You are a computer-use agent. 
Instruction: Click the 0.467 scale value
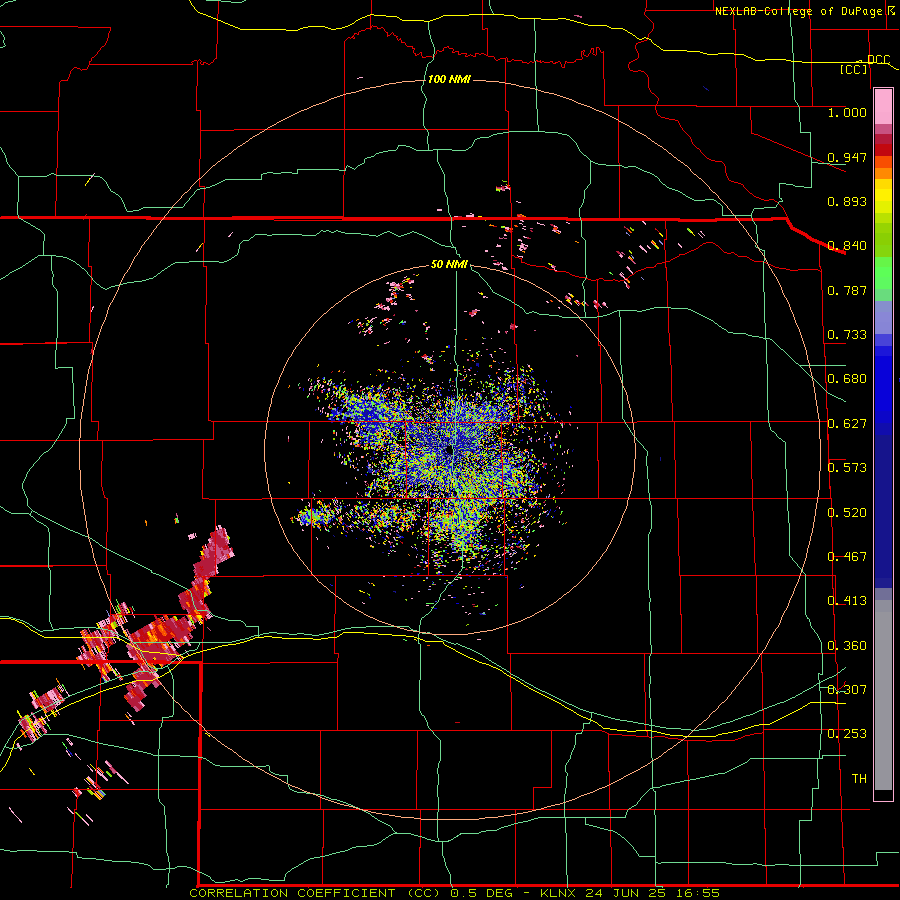[847, 557]
